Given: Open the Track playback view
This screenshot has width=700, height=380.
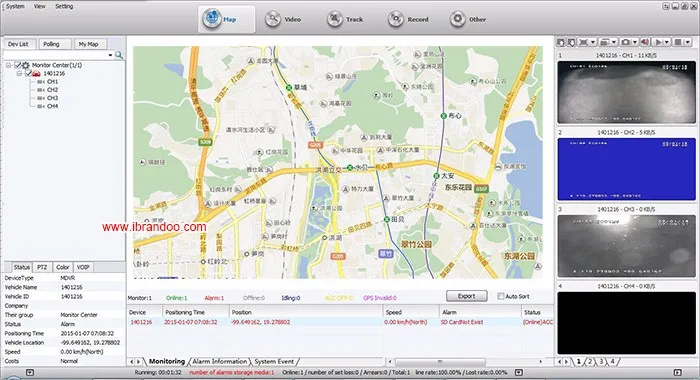Looking at the screenshot, I should pos(345,19).
